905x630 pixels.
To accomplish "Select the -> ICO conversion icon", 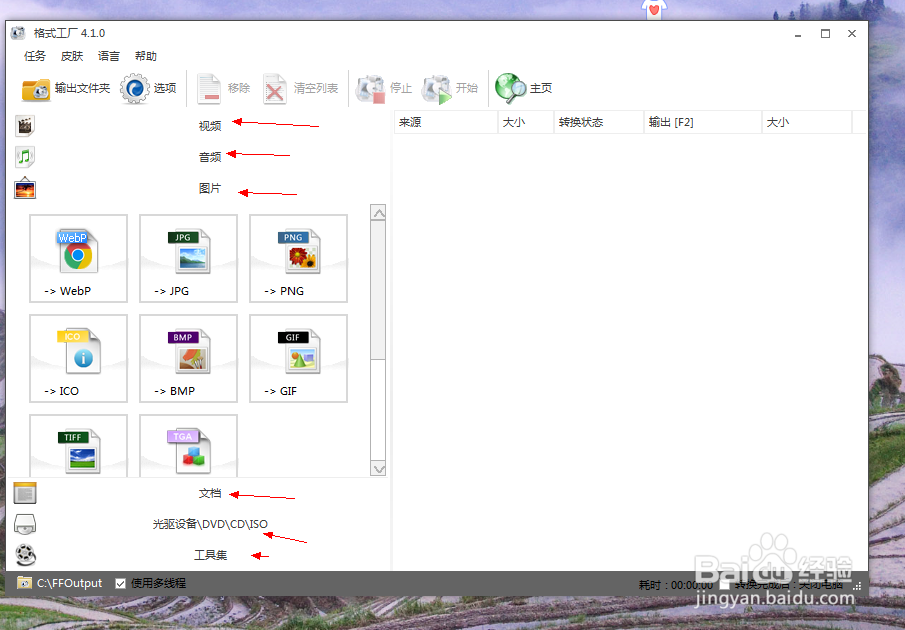I will pos(78,358).
